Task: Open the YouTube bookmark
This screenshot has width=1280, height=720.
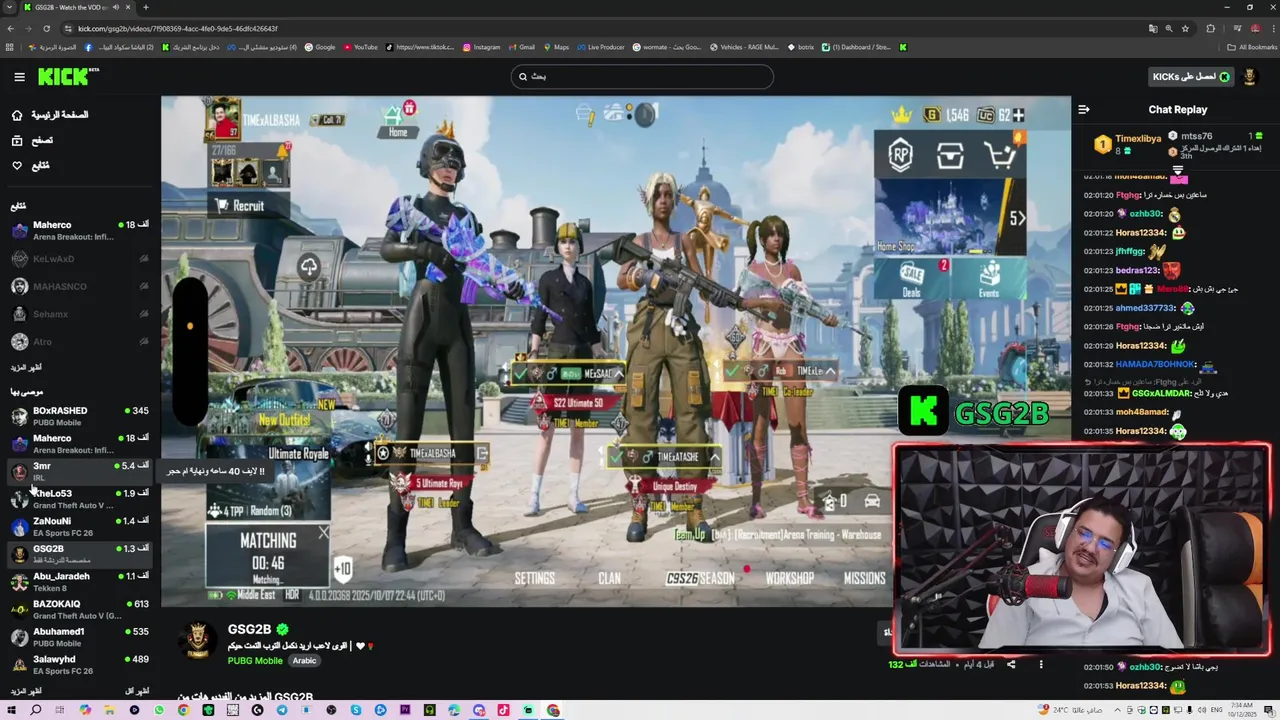Action: click(360, 47)
